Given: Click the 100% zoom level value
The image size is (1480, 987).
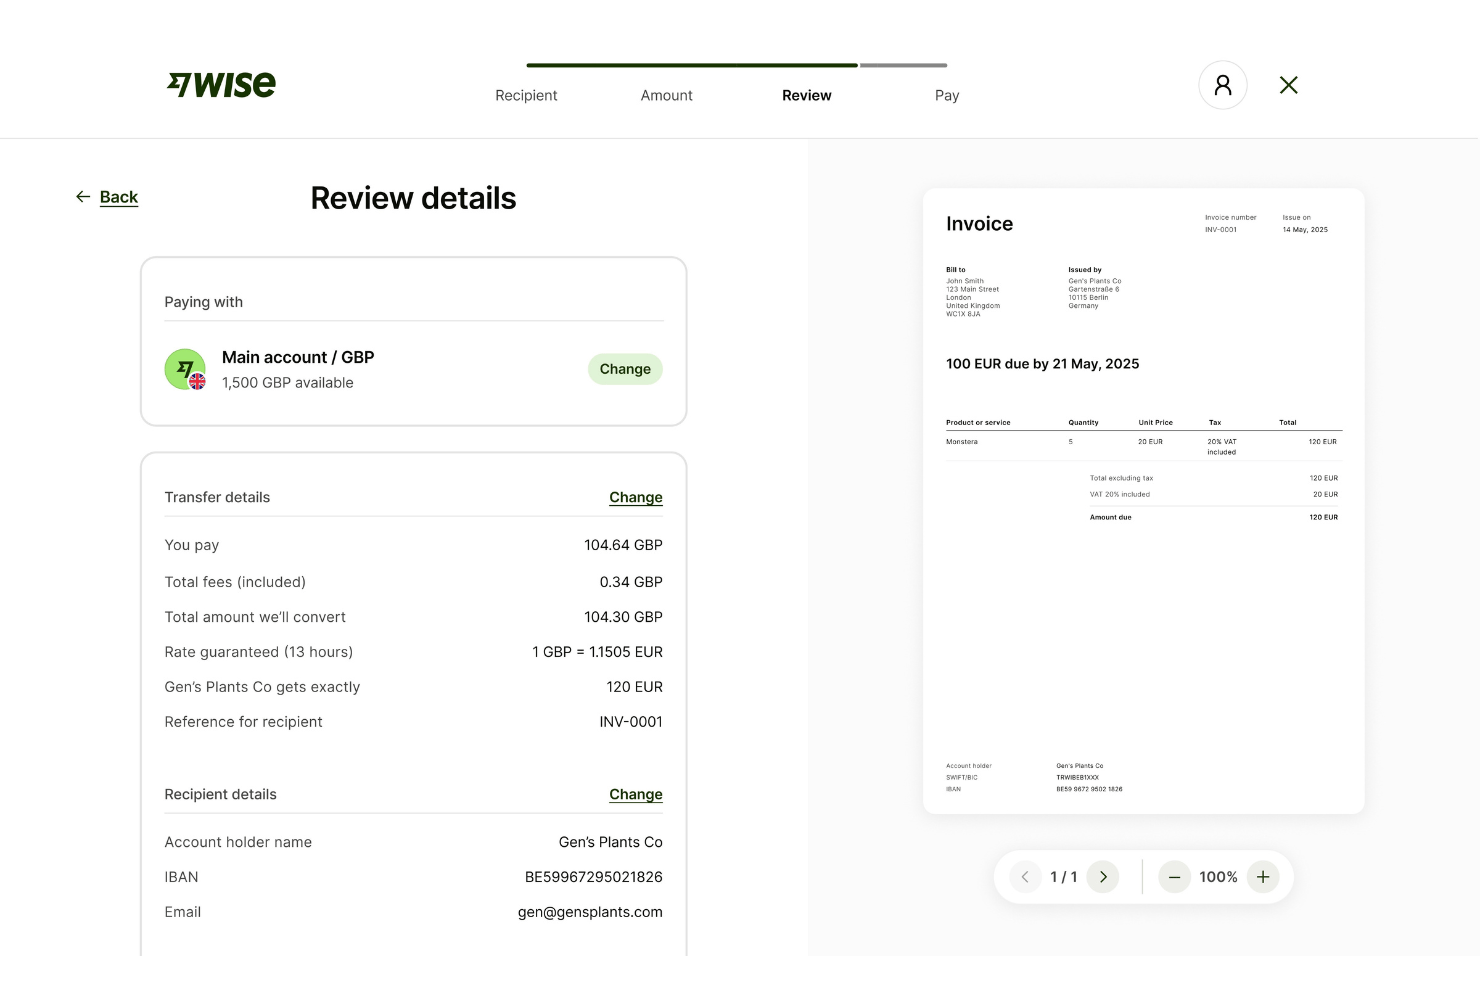Looking at the screenshot, I should (x=1219, y=877).
